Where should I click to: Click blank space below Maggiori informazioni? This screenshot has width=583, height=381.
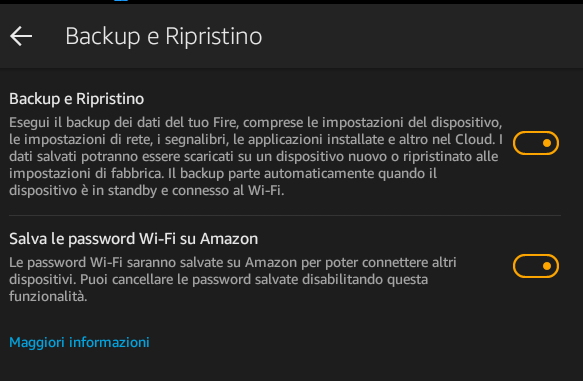coord(292,366)
